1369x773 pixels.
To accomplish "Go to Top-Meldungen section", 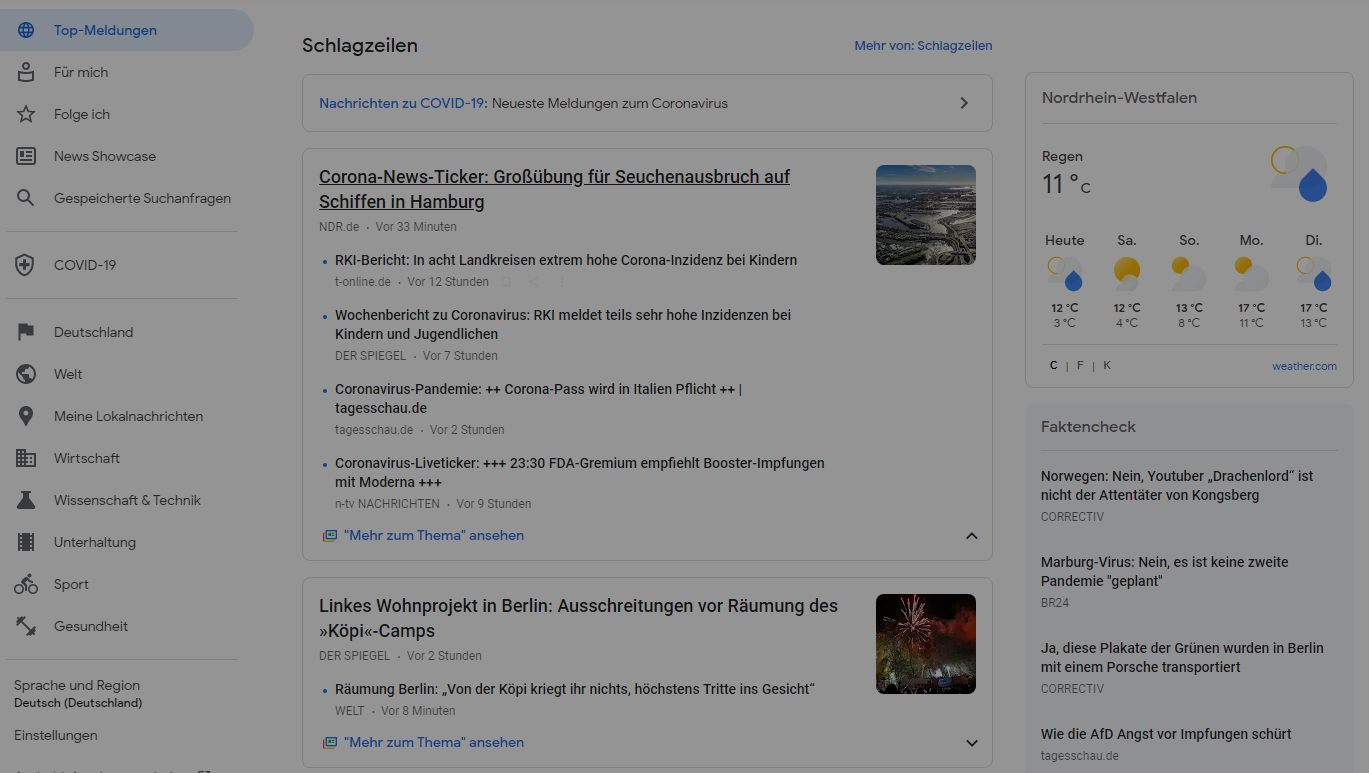I will click(127, 30).
